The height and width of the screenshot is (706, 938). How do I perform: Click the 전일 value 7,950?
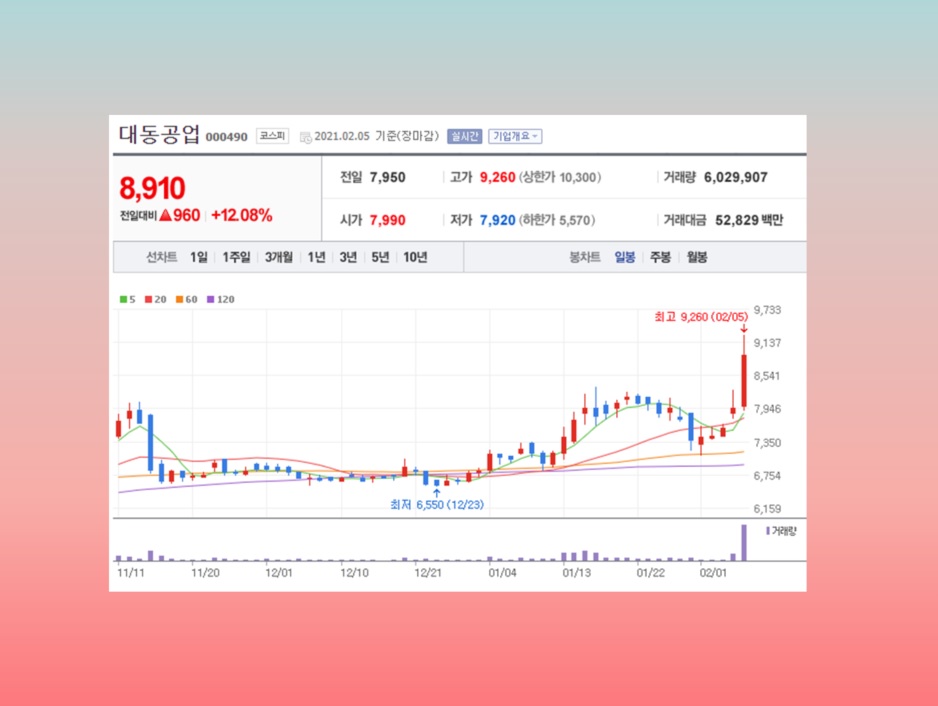click(388, 177)
